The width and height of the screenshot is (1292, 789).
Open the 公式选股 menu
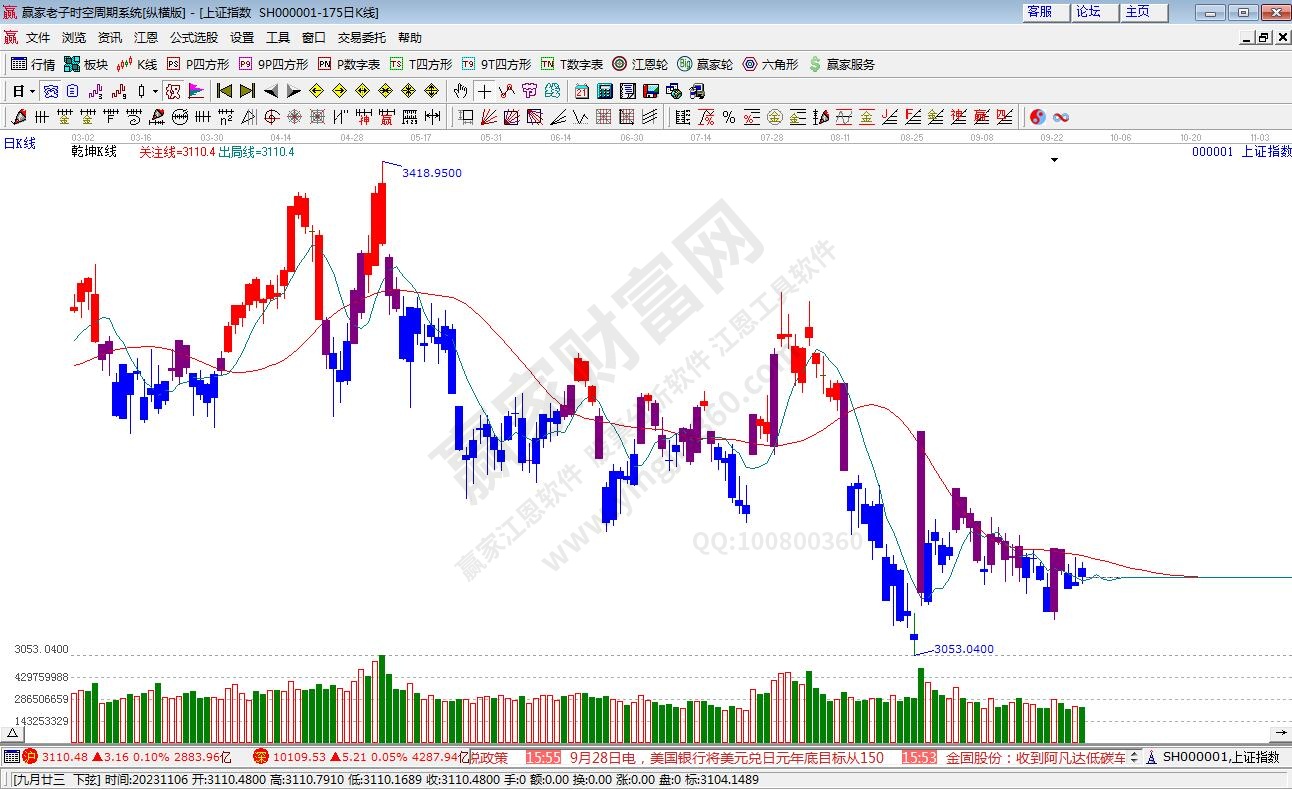coord(193,38)
